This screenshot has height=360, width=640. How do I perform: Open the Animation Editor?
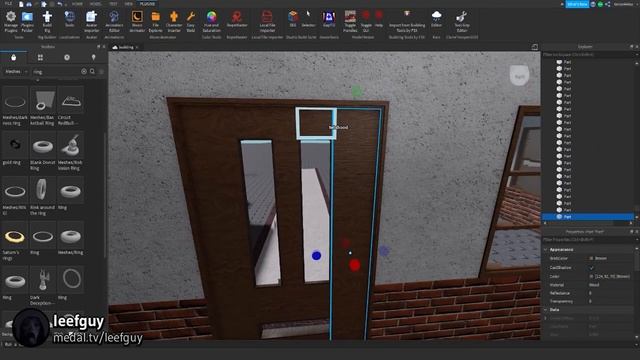coord(114,21)
